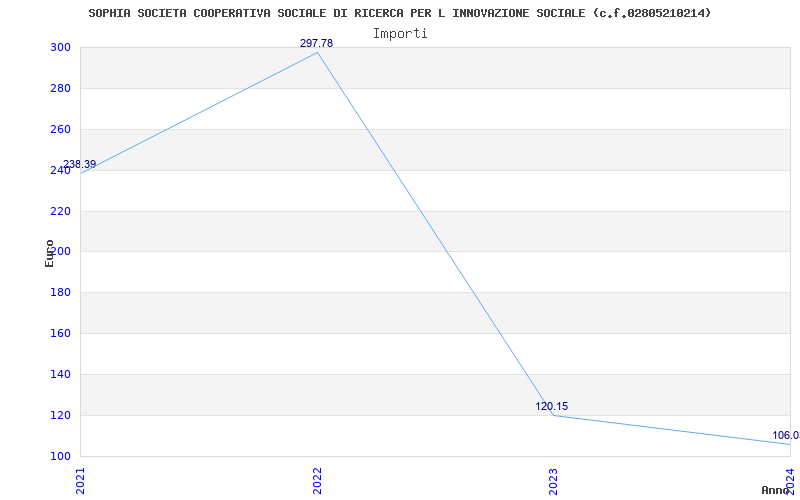Click the 120 y-axis value
The image size is (800, 500).
point(60,415)
